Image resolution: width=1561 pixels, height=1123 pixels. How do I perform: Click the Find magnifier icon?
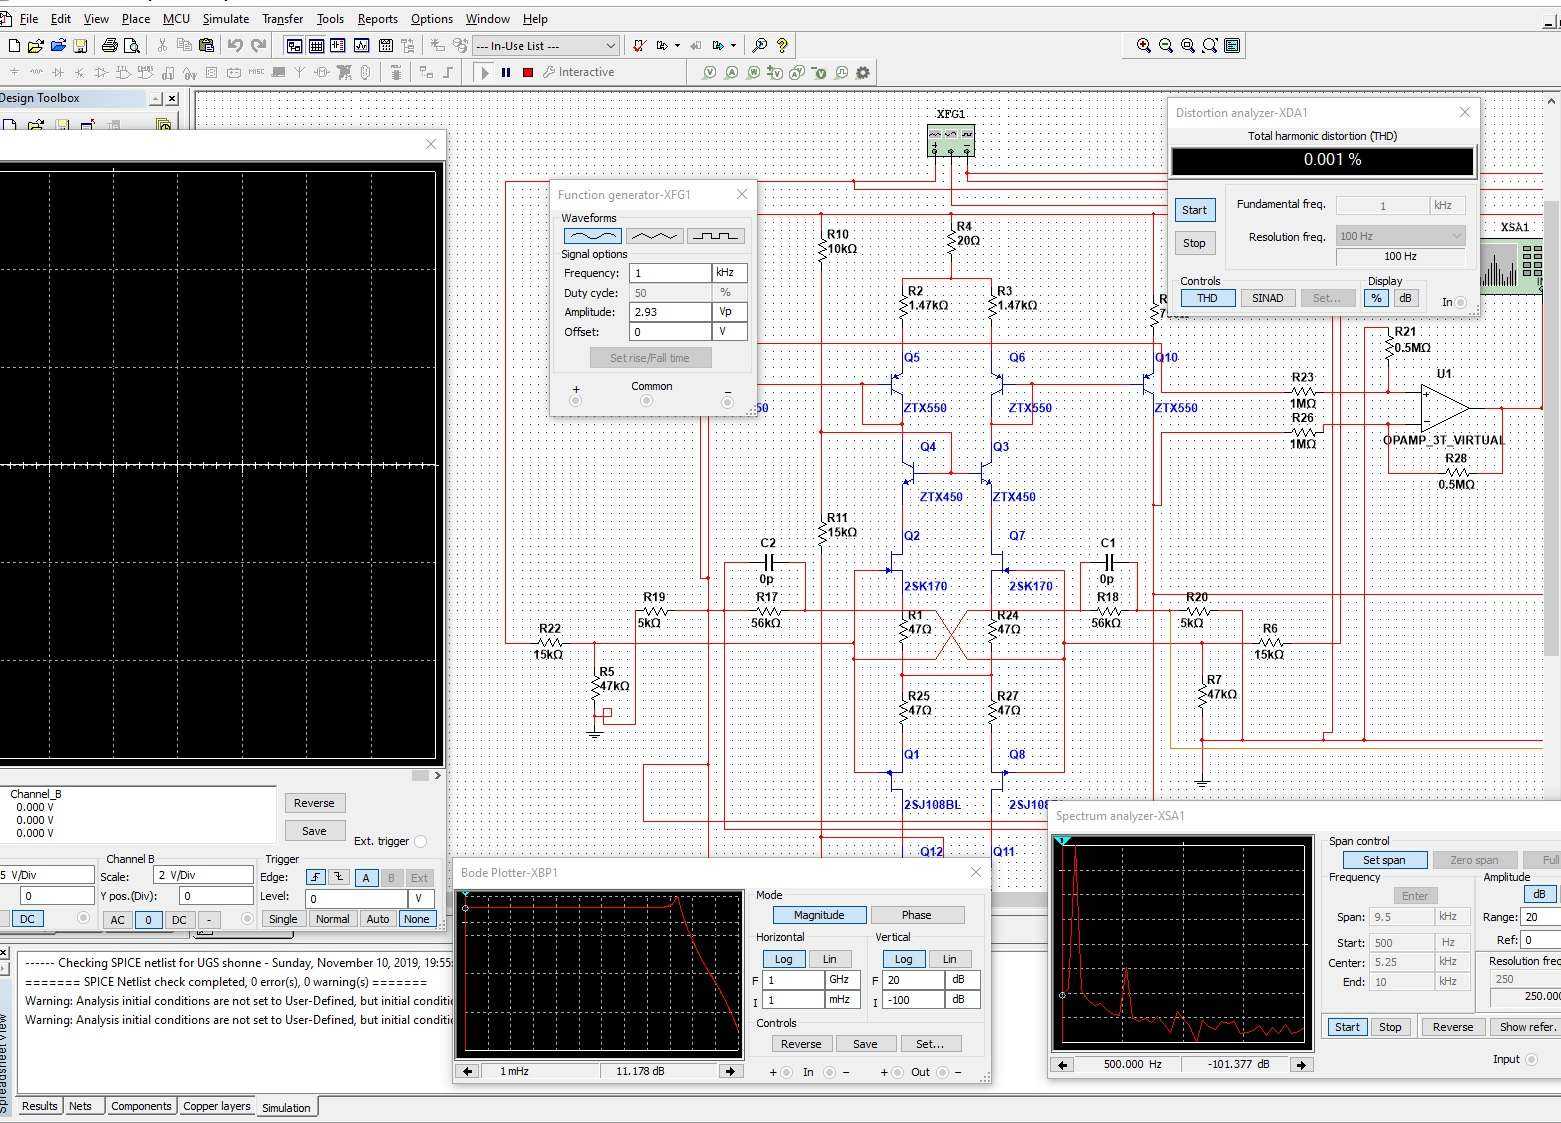760,46
